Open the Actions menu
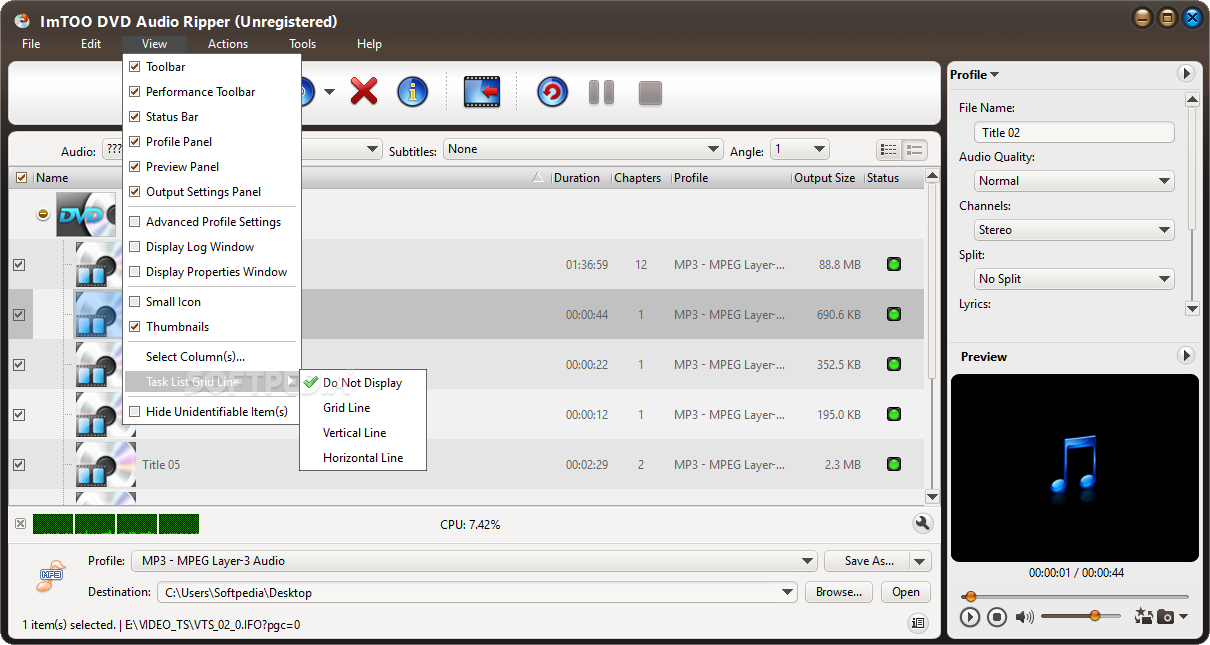Viewport: 1210px width, 645px height. pyautogui.click(x=228, y=44)
